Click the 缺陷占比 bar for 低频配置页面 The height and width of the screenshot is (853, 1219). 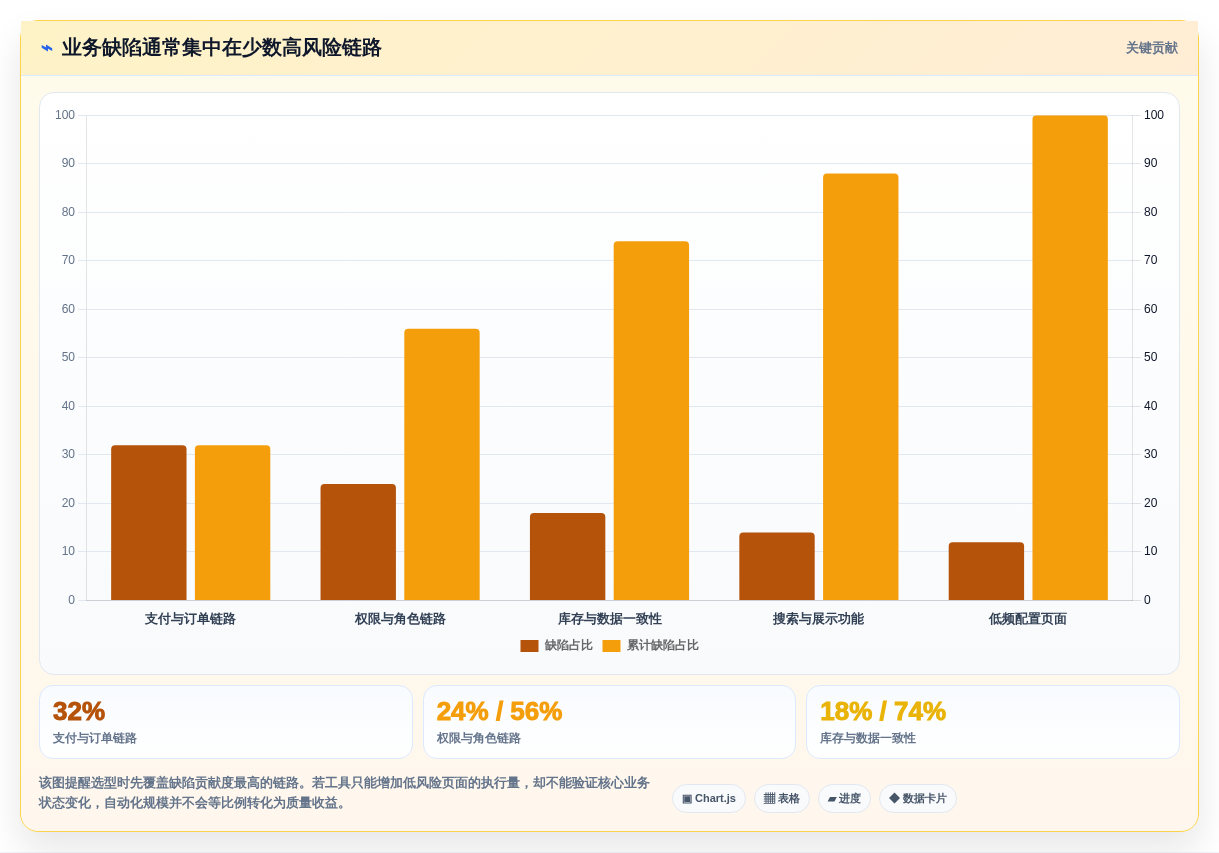[x=986, y=571]
